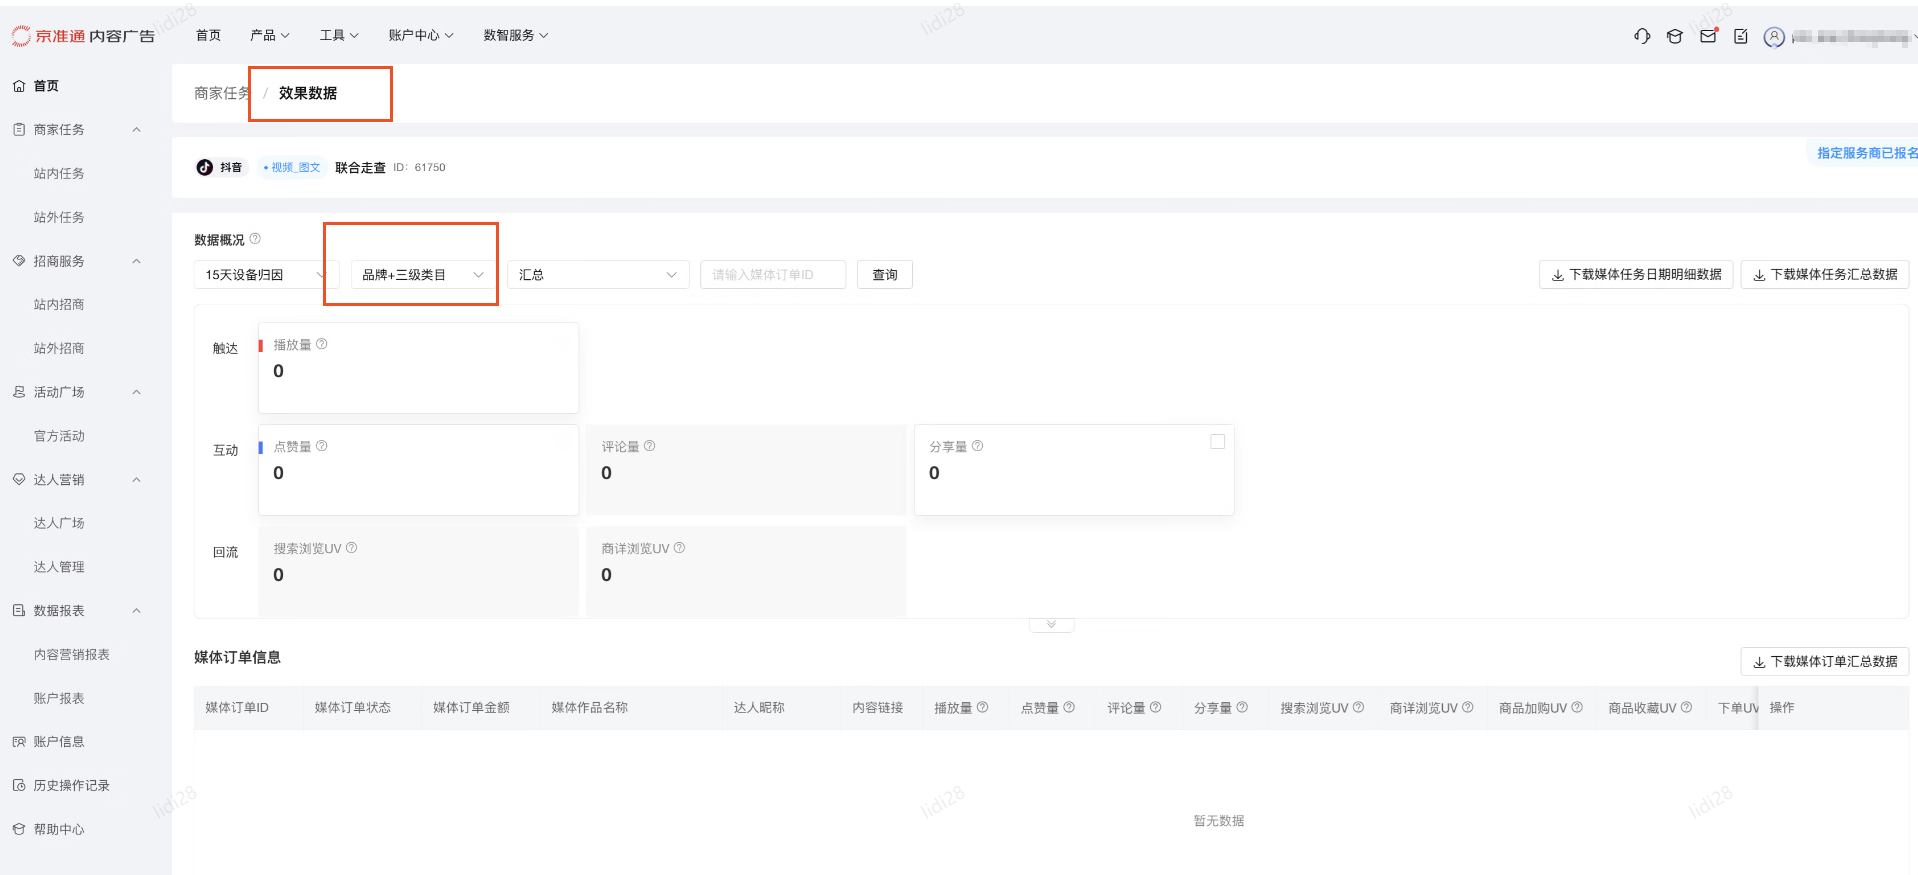1918x875 pixels.
Task: Open the 数智服务 top menu
Action: [516, 35]
